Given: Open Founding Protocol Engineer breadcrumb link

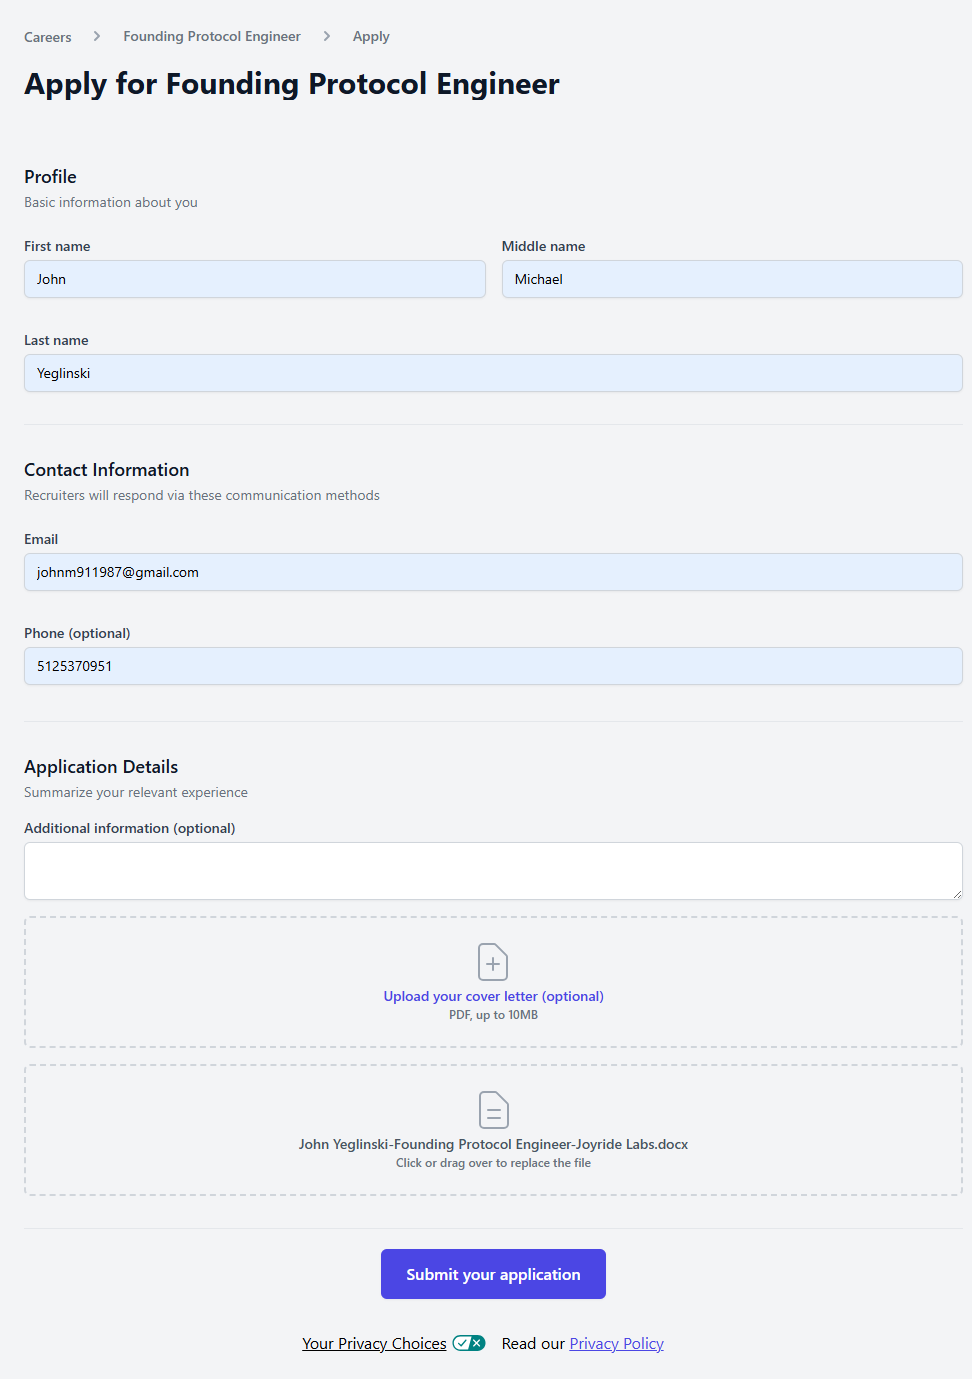Looking at the screenshot, I should [212, 37].
